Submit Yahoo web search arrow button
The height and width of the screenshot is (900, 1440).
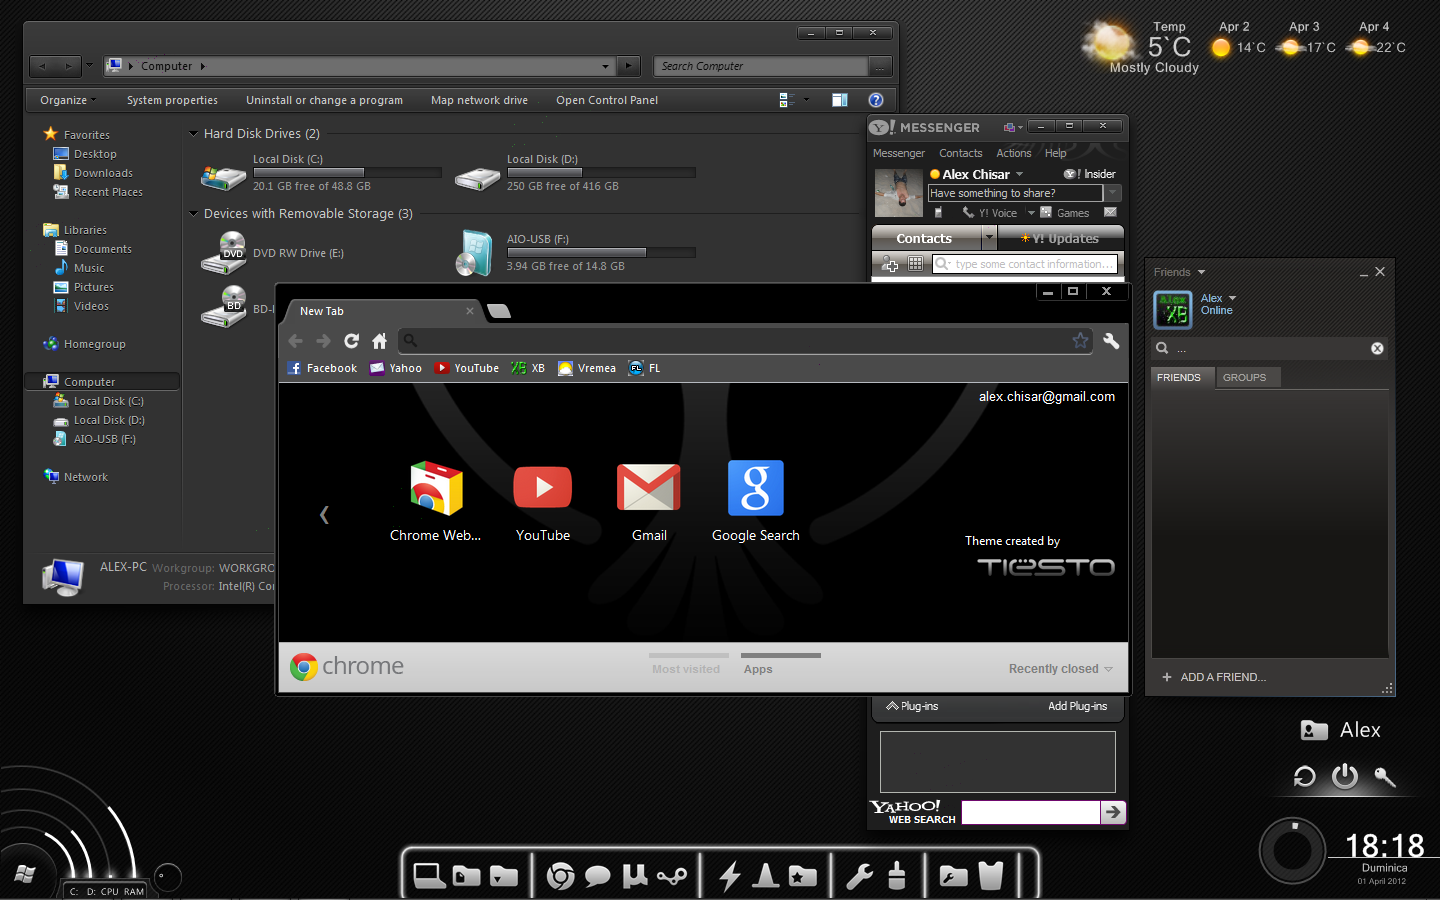pyautogui.click(x=1113, y=813)
